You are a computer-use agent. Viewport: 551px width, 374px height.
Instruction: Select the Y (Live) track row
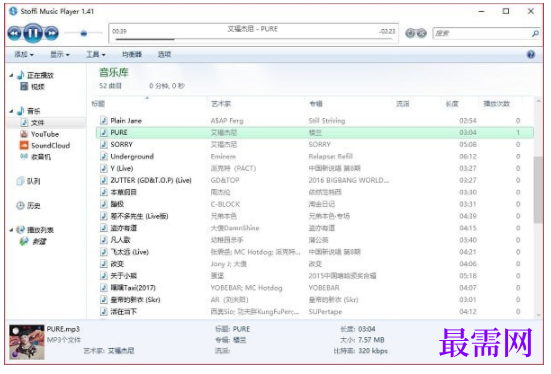(x=315, y=168)
